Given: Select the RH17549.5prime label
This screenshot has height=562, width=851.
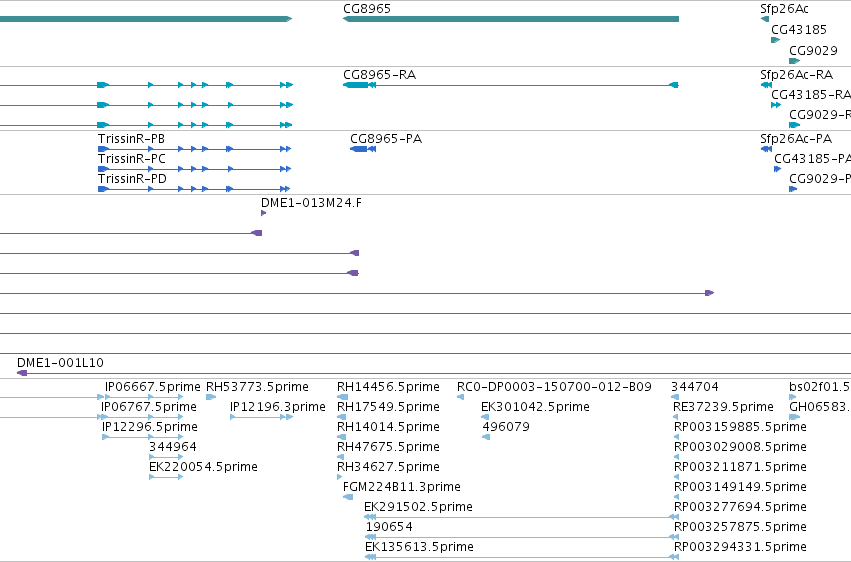Looking at the screenshot, I should (x=388, y=407).
